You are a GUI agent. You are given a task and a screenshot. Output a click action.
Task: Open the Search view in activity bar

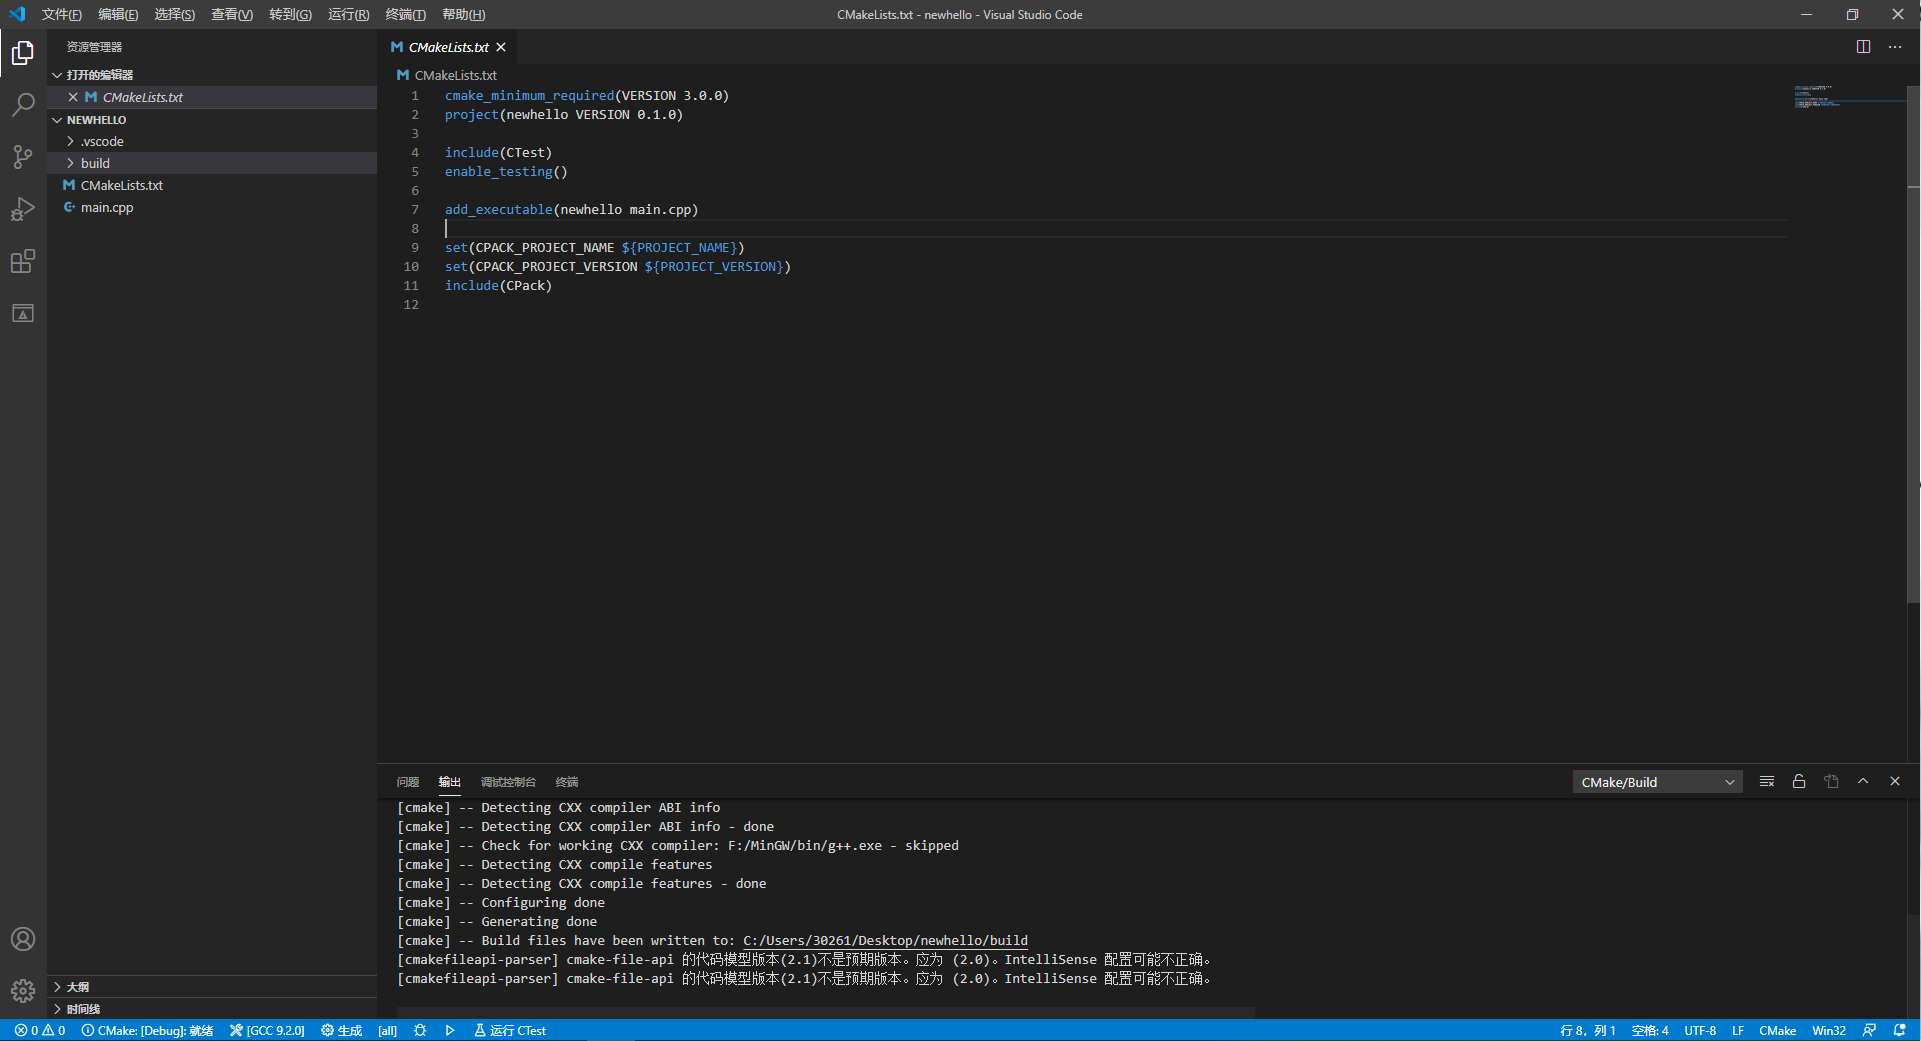[23, 105]
